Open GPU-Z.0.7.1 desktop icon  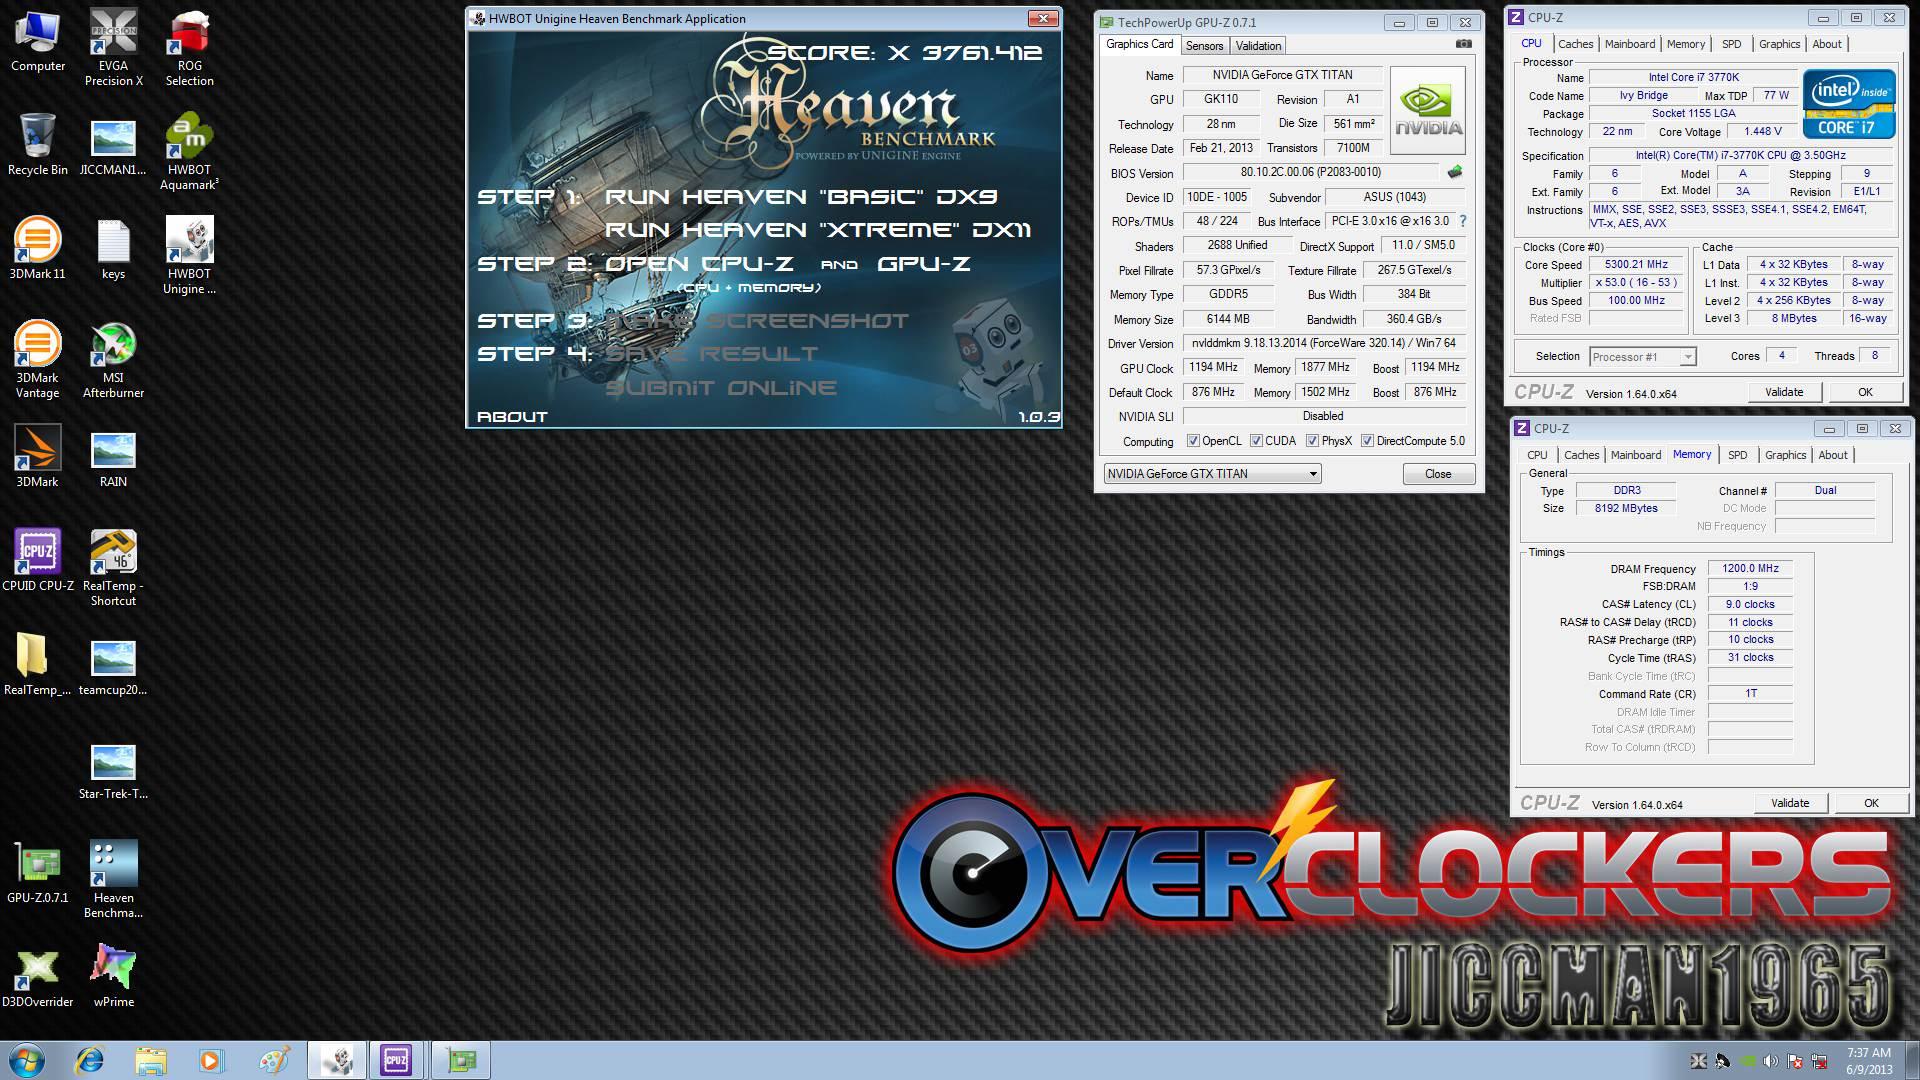[38, 872]
